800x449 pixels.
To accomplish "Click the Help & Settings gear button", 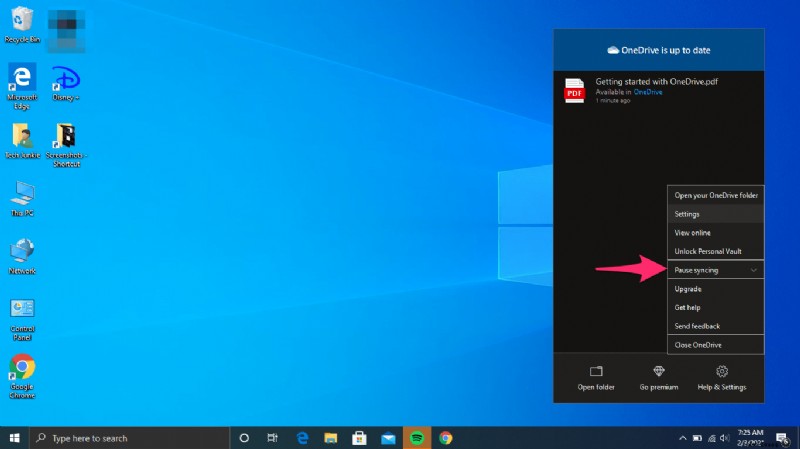I will coord(721,378).
